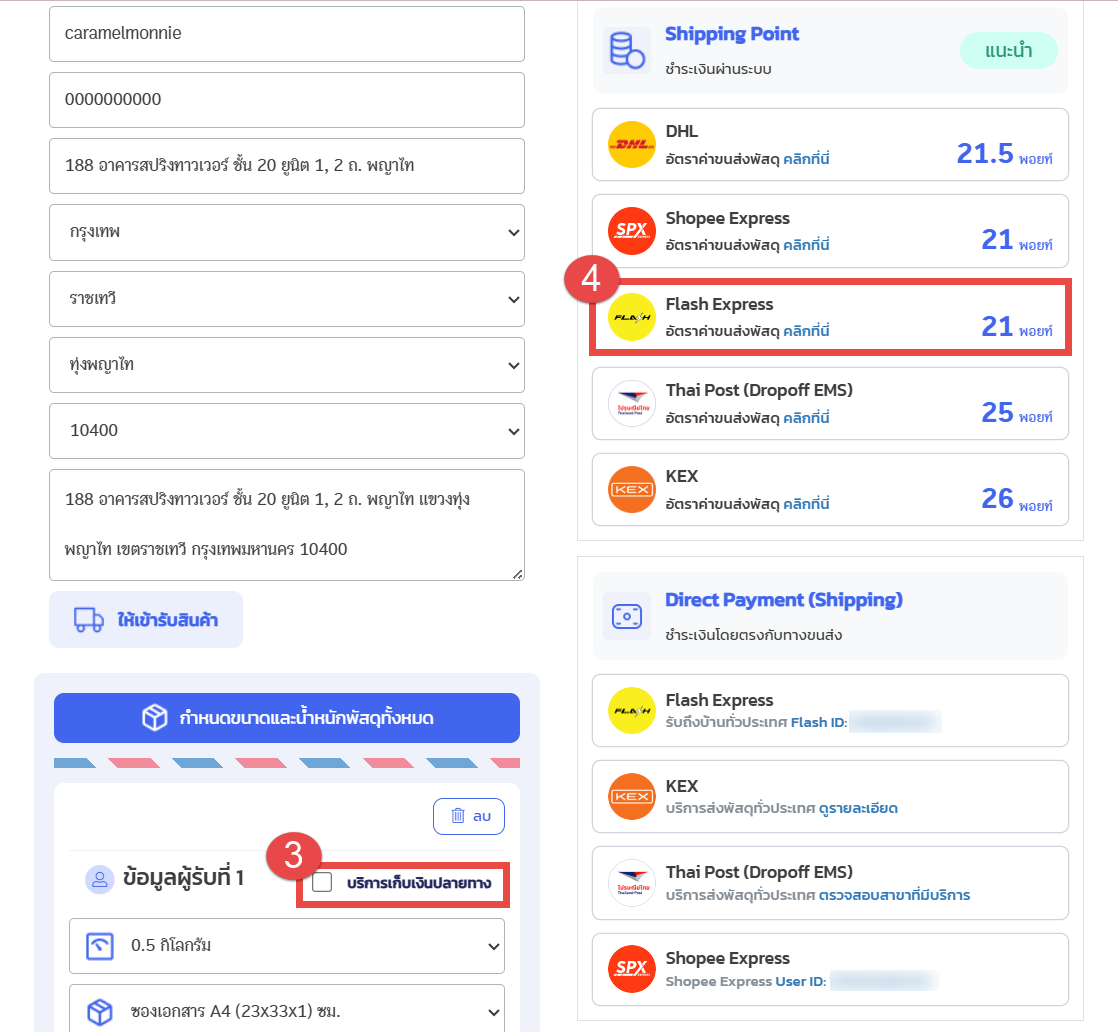Click the KEX logo under Shipping Point
This screenshot has height=1032, width=1118.
point(631,490)
